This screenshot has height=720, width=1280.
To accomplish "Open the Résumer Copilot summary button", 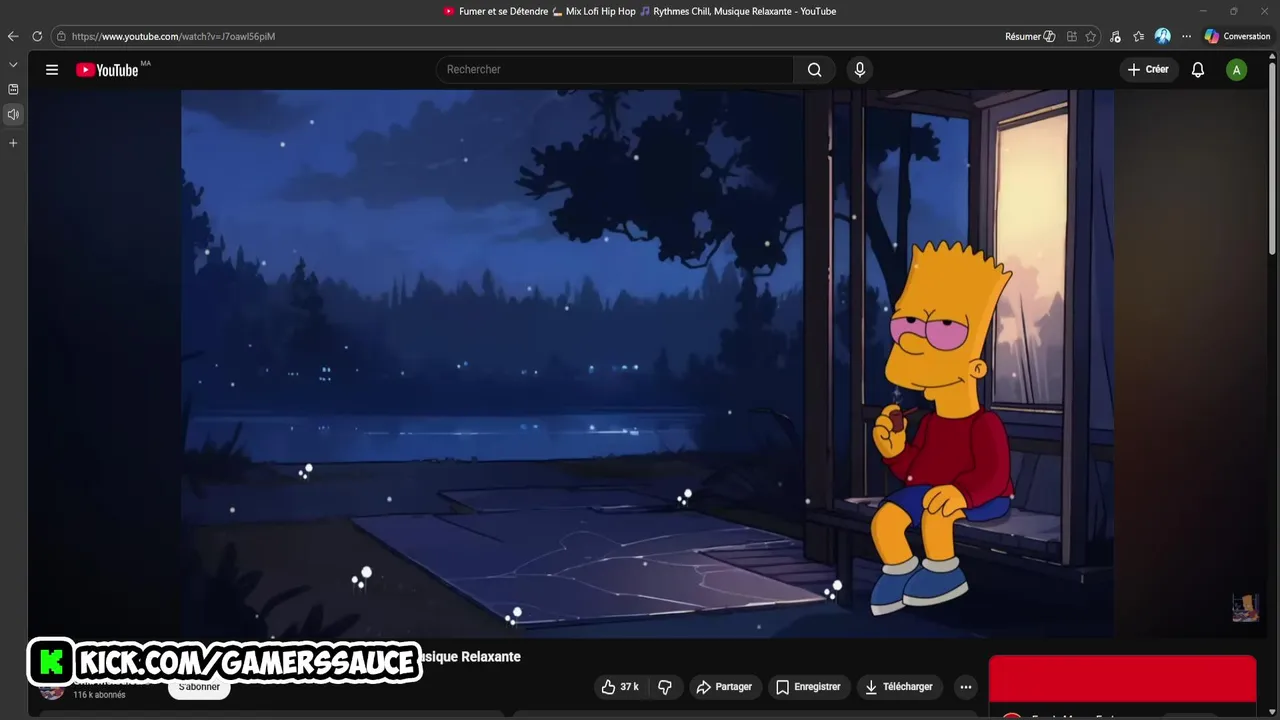I will pyautogui.click(x=1030, y=36).
